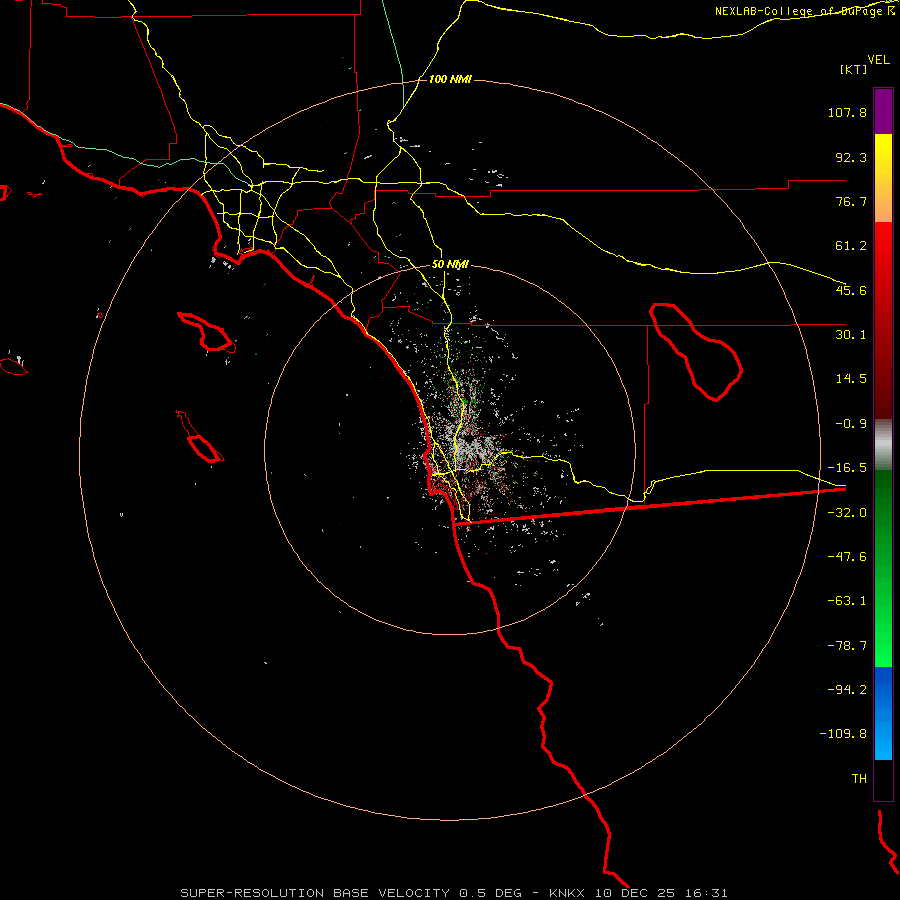Select the 92.3 velocity scale value

(851, 157)
